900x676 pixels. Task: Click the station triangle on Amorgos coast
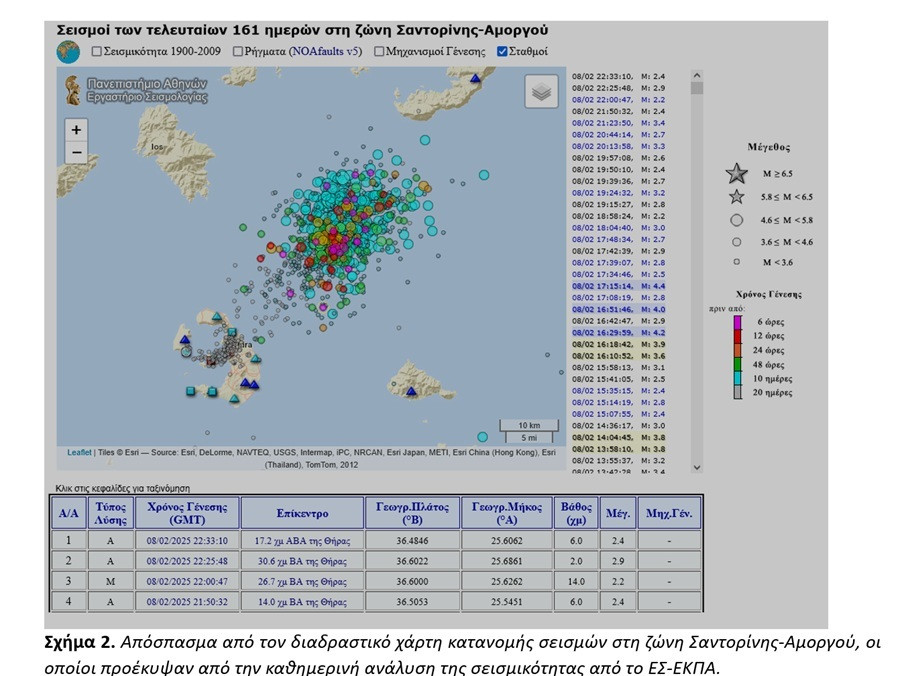(x=475, y=78)
